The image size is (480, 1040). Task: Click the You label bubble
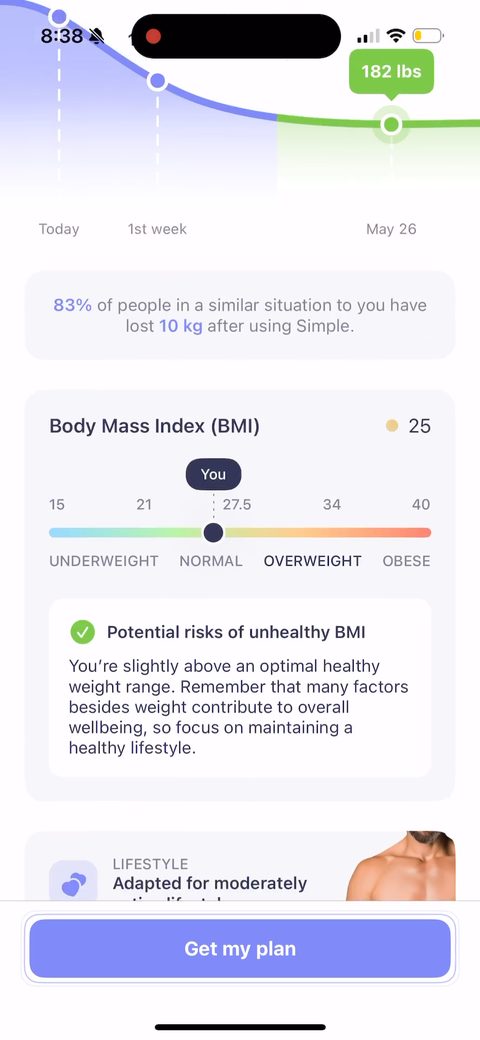[213, 474]
